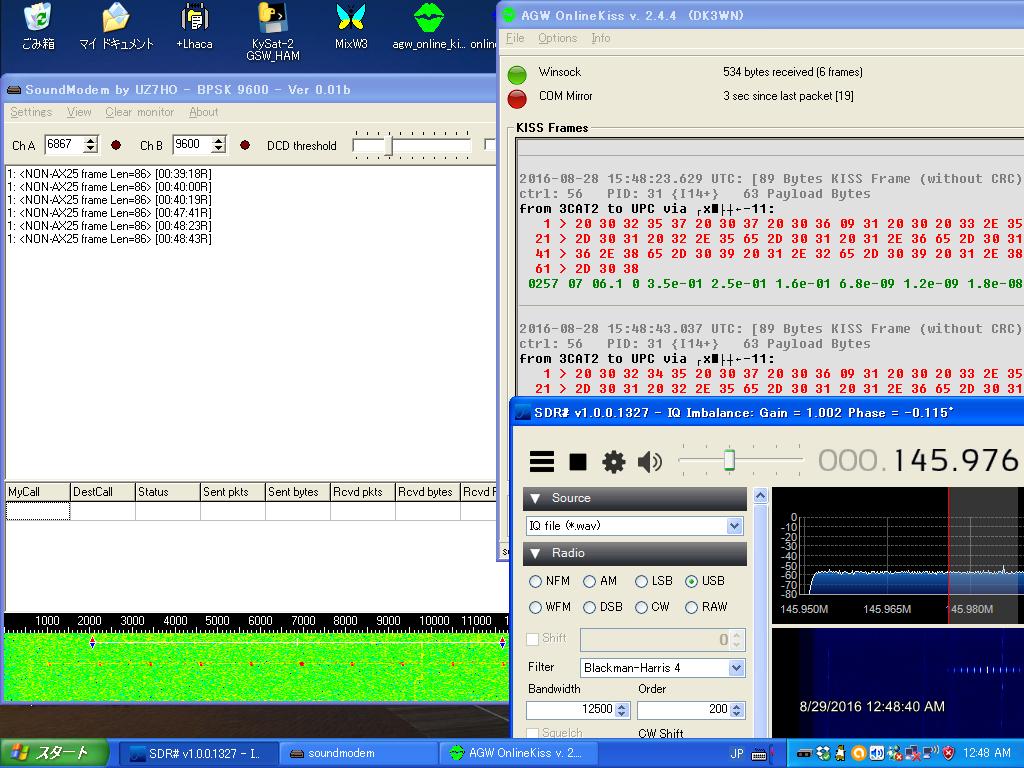The width and height of the screenshot is (1024, 768).
Task: Click the Windows Start button
Action: 54,753
